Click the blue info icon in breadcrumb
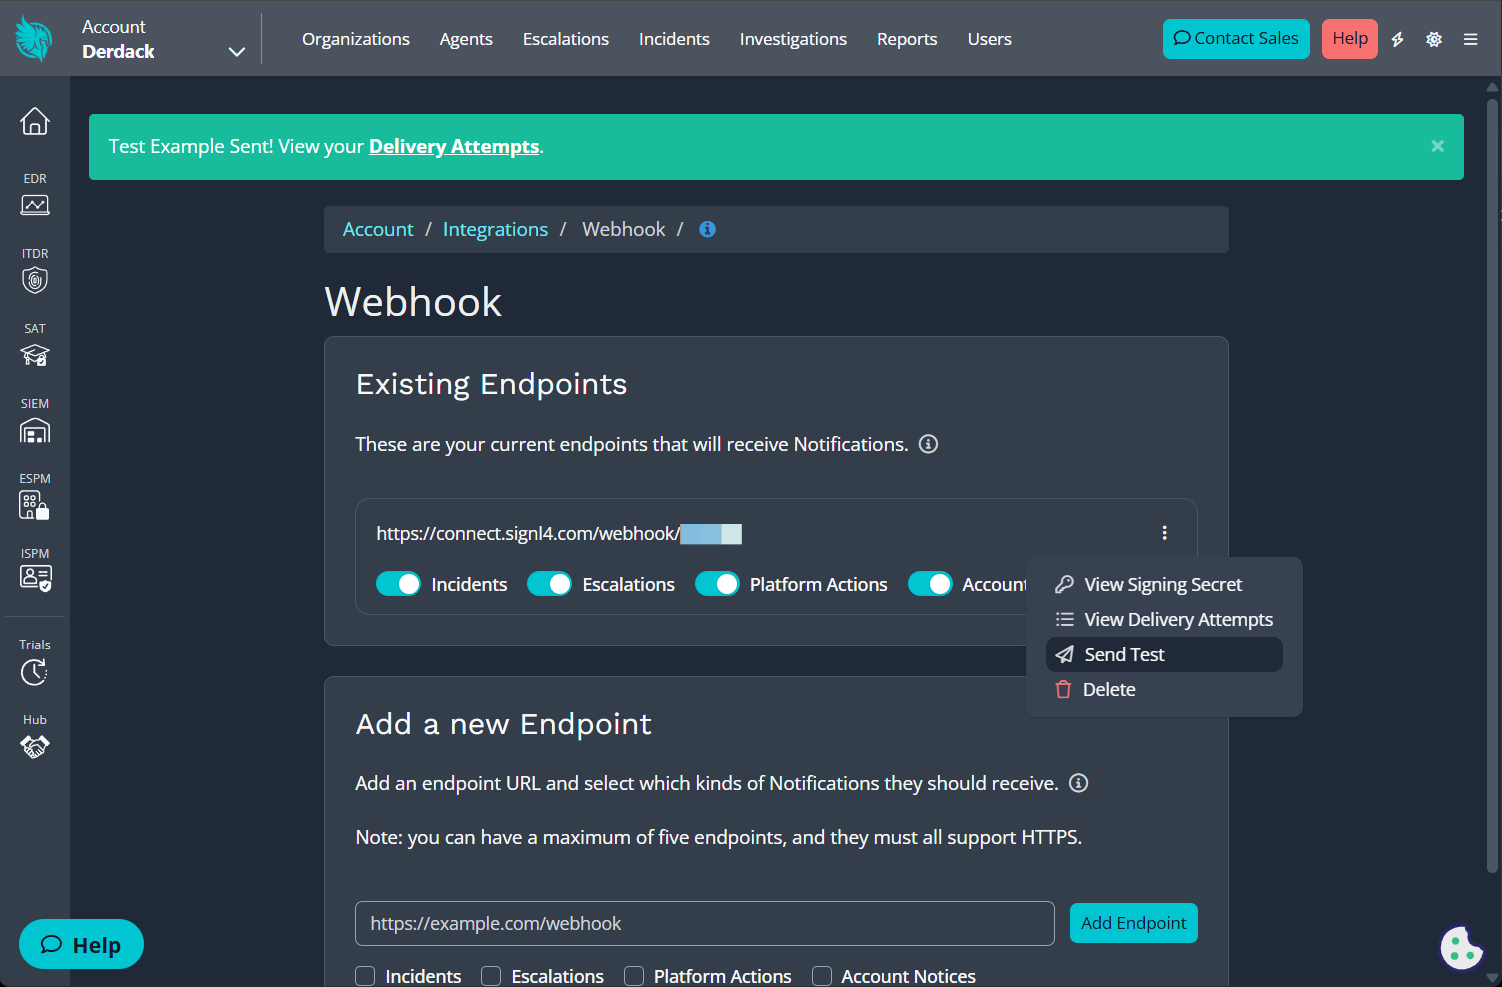Viewport: 1502px width, 987px height. 707,229
